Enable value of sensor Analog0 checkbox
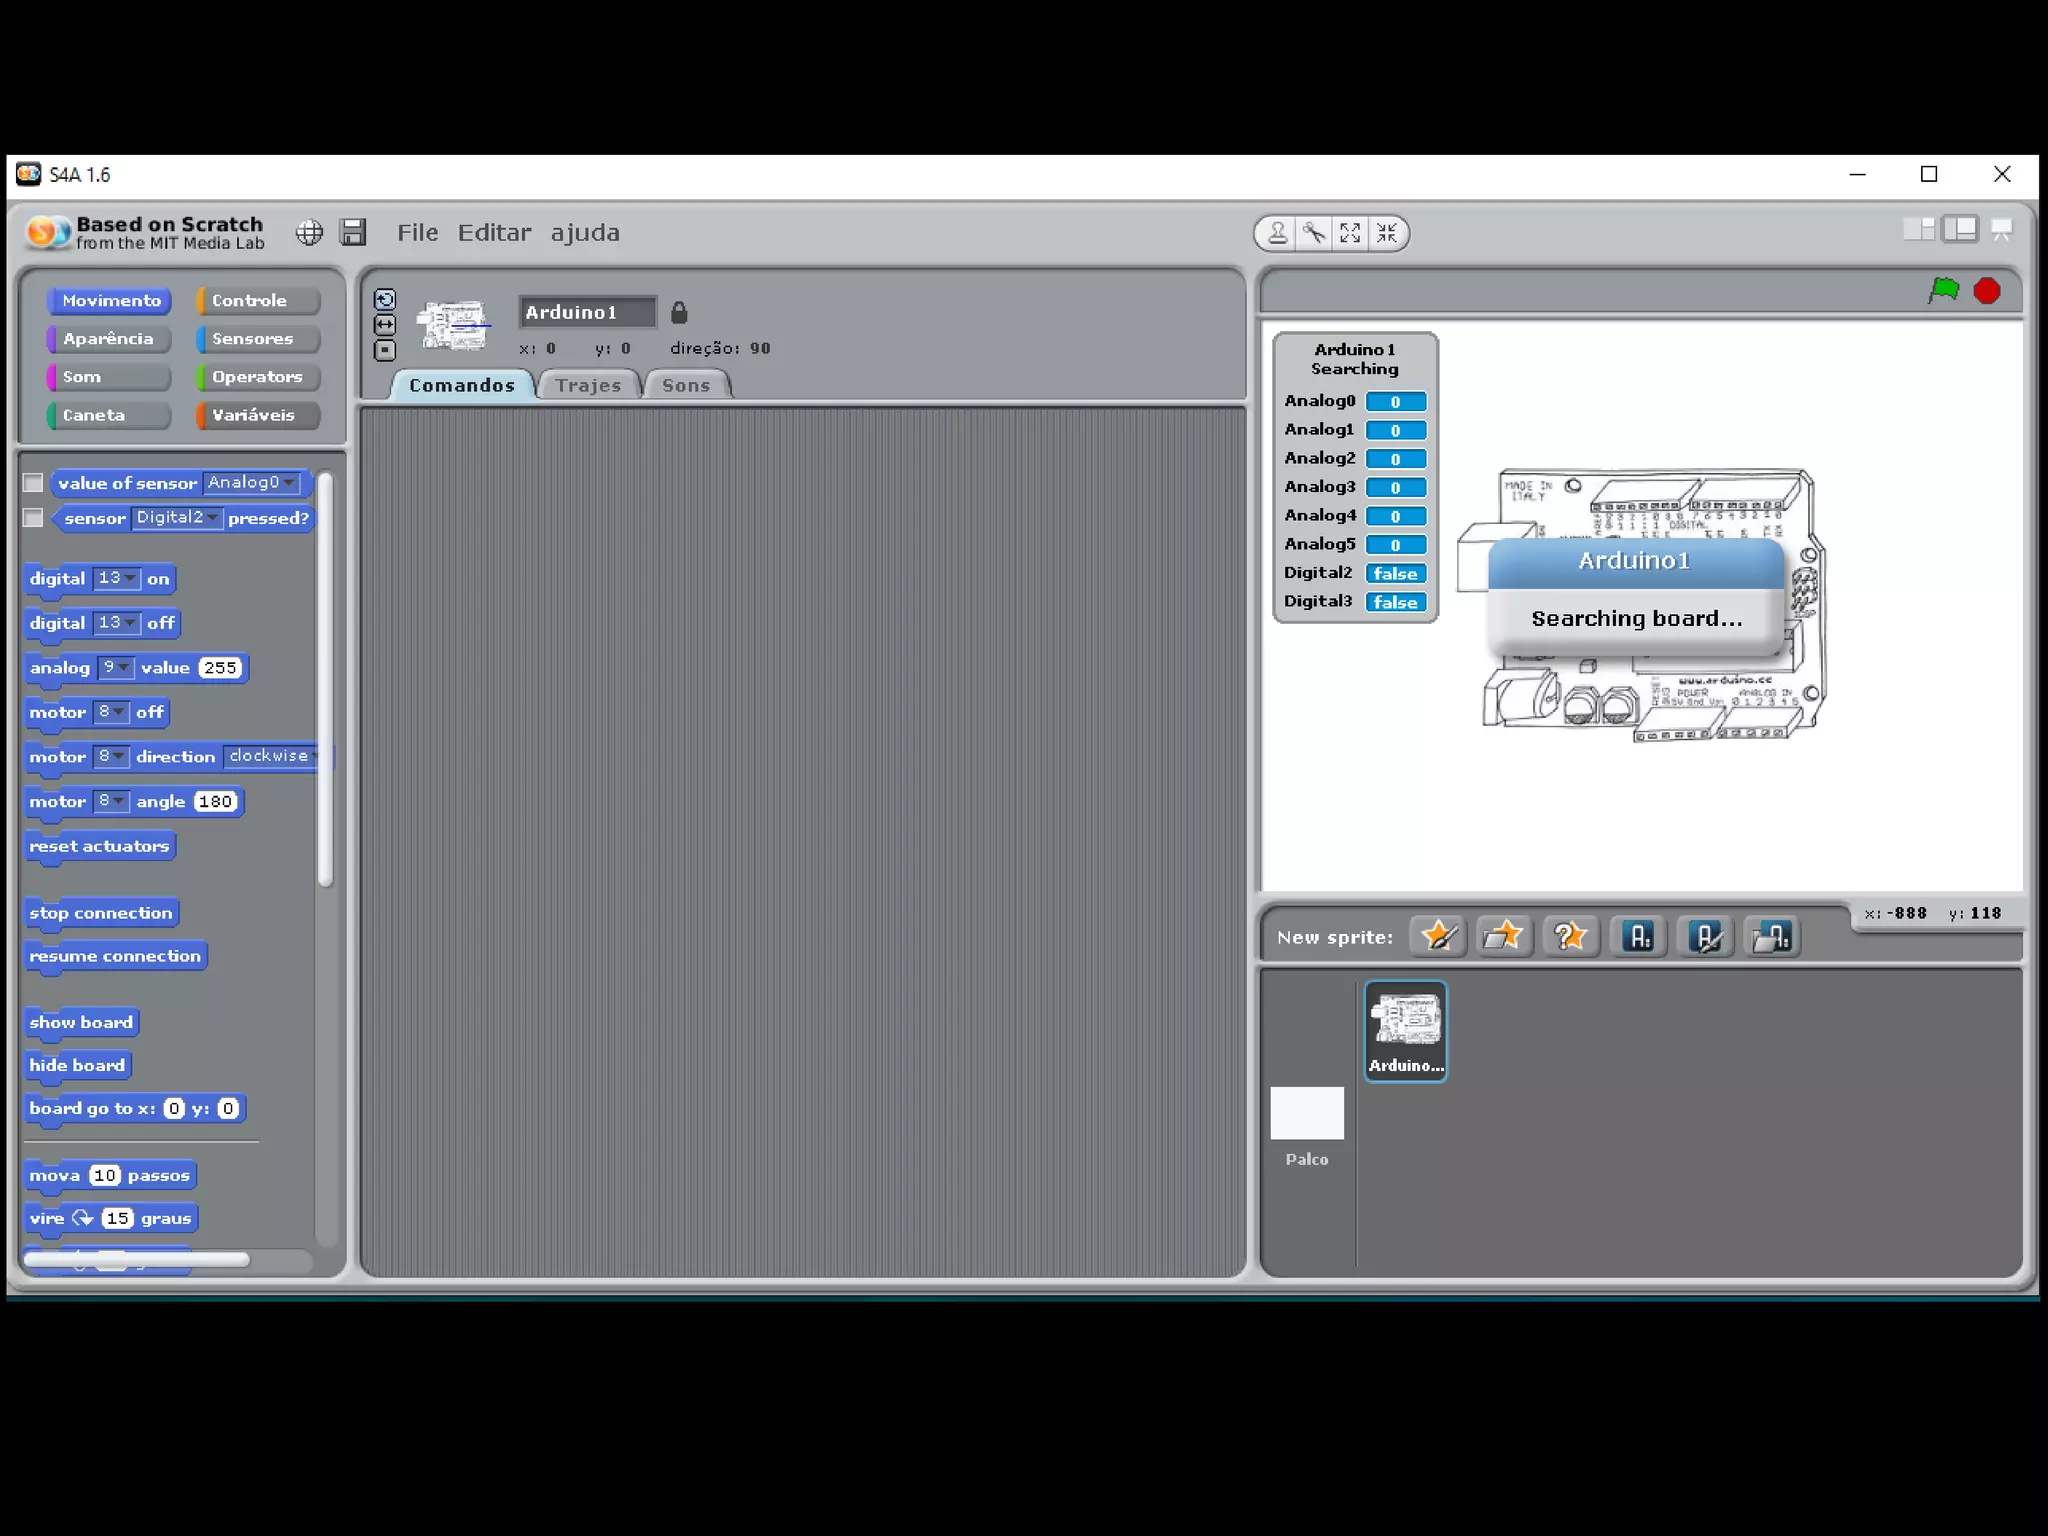2048x1536 pixels. [x=33, y=483]
